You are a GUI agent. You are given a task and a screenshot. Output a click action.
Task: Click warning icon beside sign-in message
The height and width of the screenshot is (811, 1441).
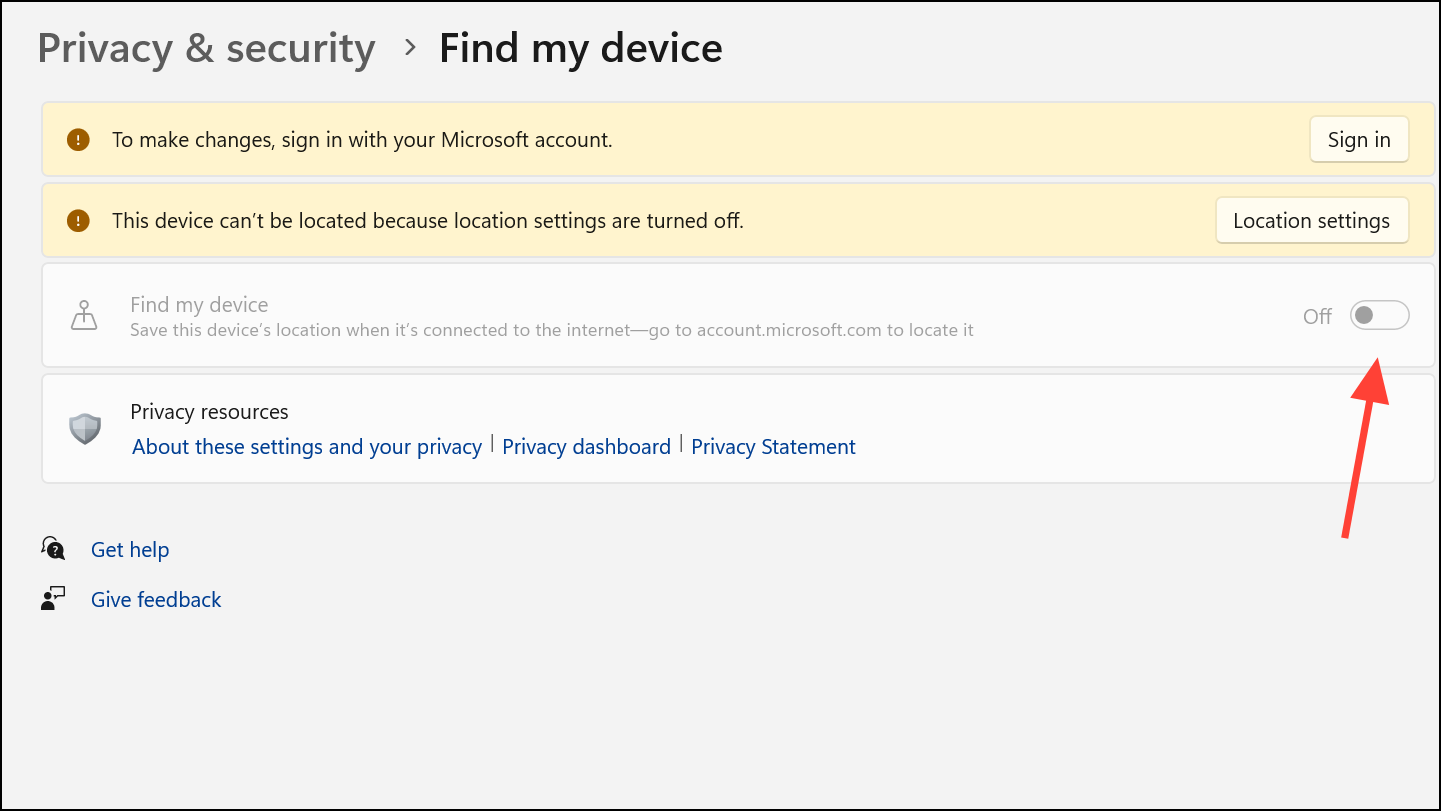coord(78,140)
